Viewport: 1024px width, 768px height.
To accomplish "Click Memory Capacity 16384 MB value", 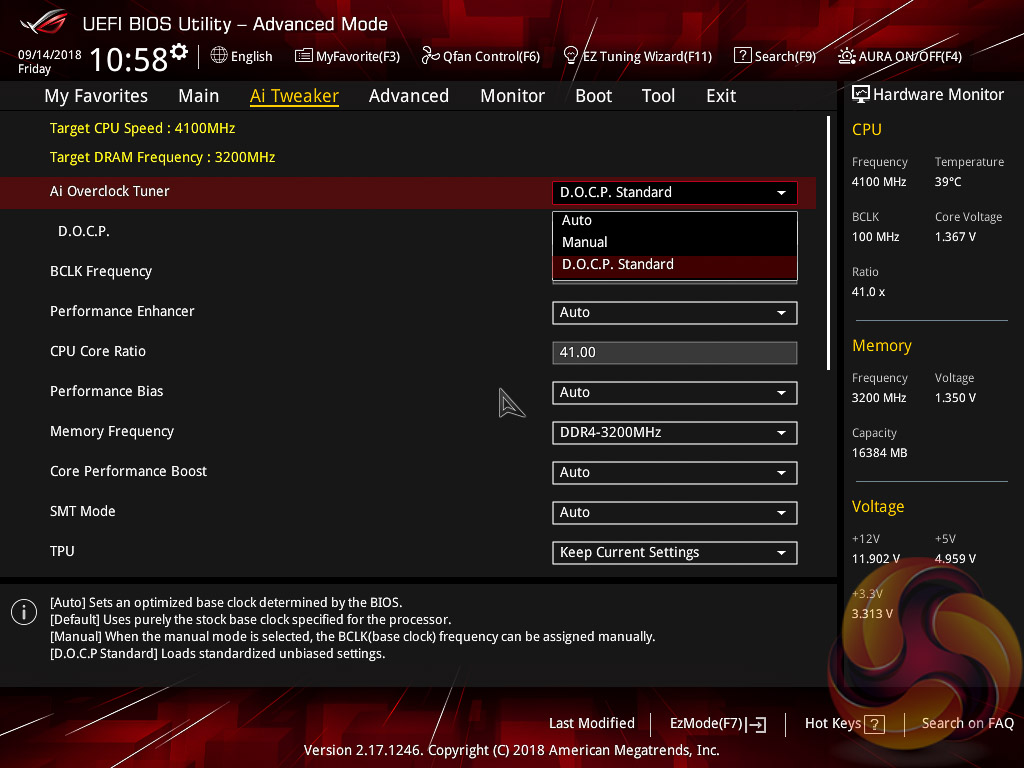I will click(x=880, y=453).
